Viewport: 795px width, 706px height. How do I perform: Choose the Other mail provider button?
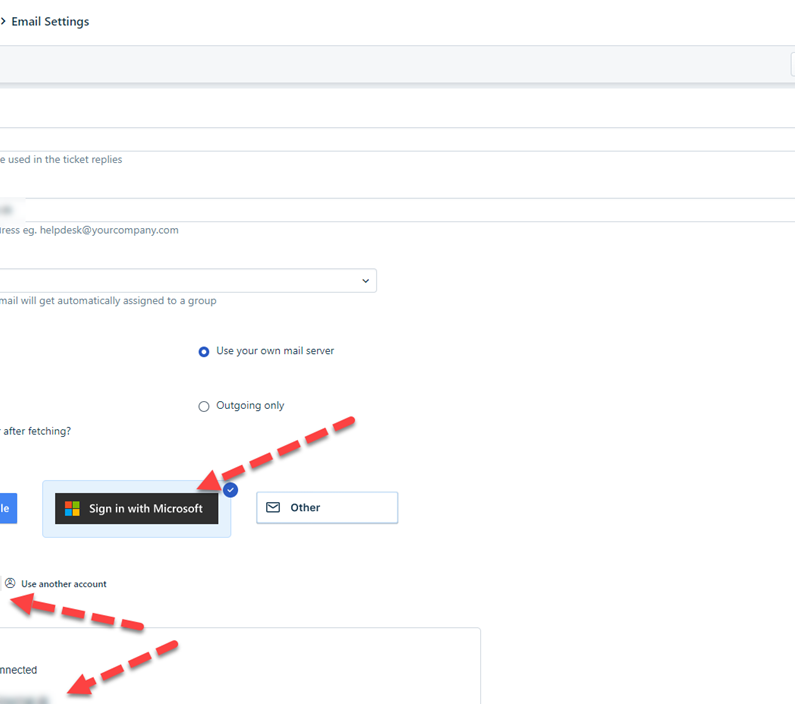click(x=327, y=507)
